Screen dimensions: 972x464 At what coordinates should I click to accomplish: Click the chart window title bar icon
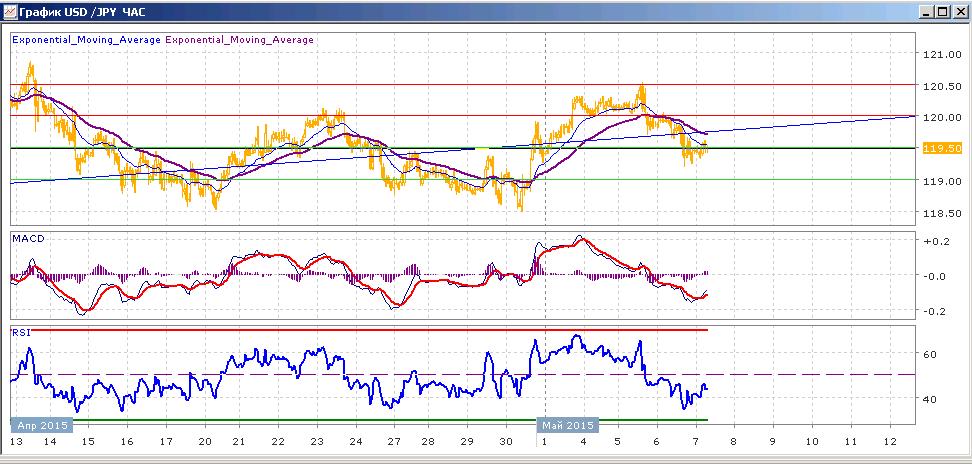9,11
